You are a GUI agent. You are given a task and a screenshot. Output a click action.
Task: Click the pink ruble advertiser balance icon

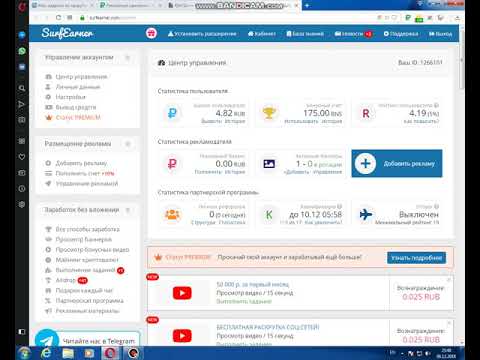[172, 164]
